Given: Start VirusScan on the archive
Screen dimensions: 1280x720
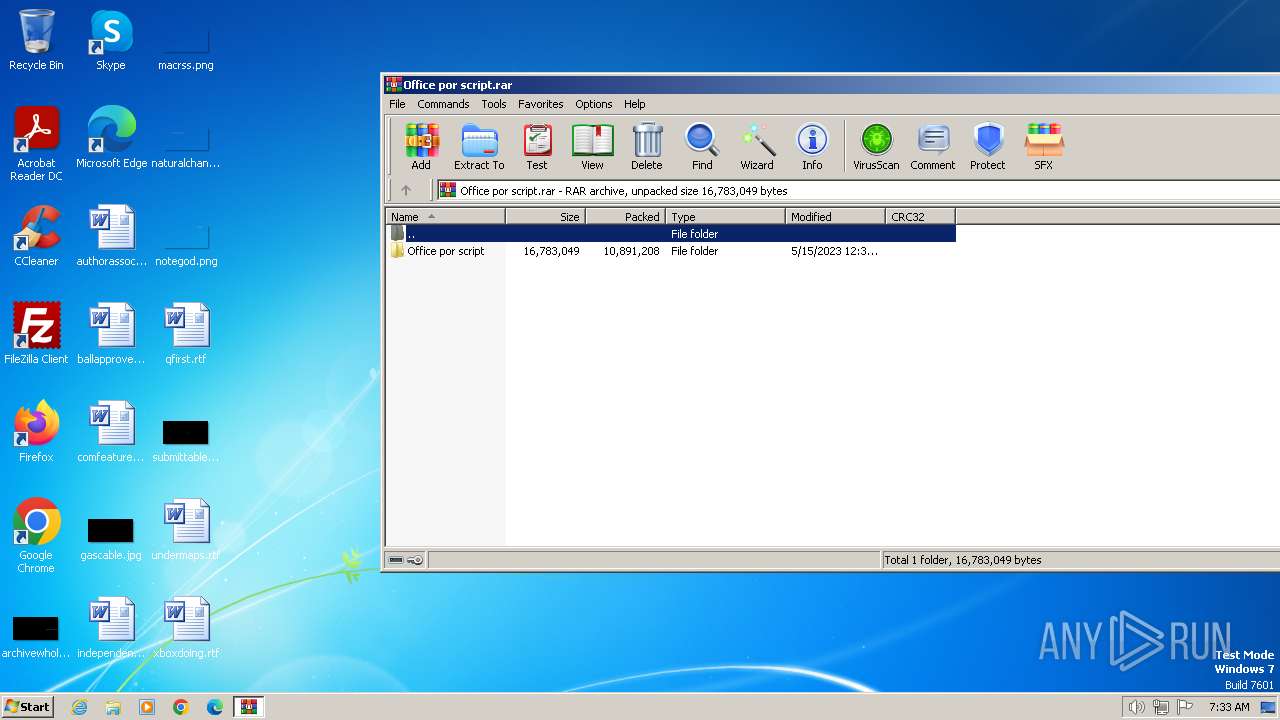Looking at the screenshot, I should (876, 147).
